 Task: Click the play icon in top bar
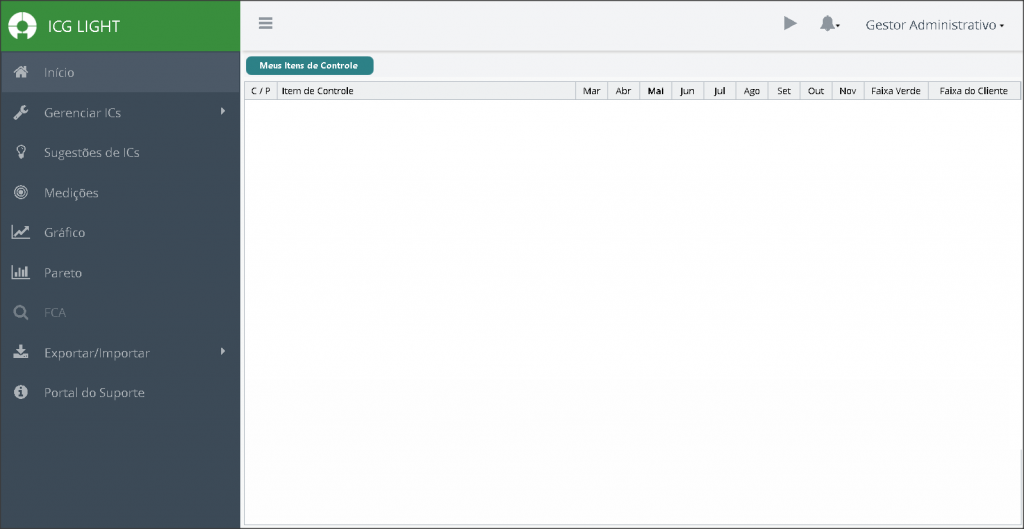[x=790, y=24]
